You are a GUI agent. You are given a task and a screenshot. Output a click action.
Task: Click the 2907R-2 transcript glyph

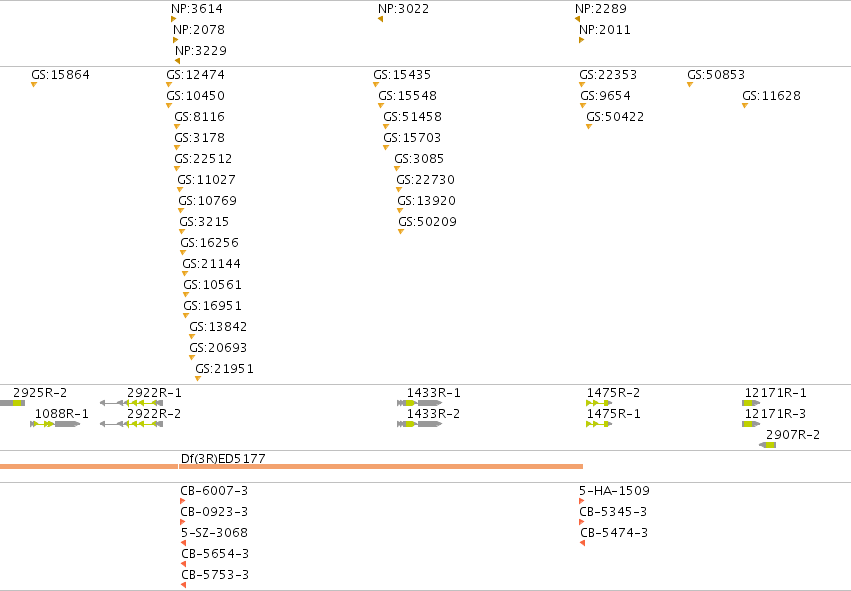pos(767,445)
